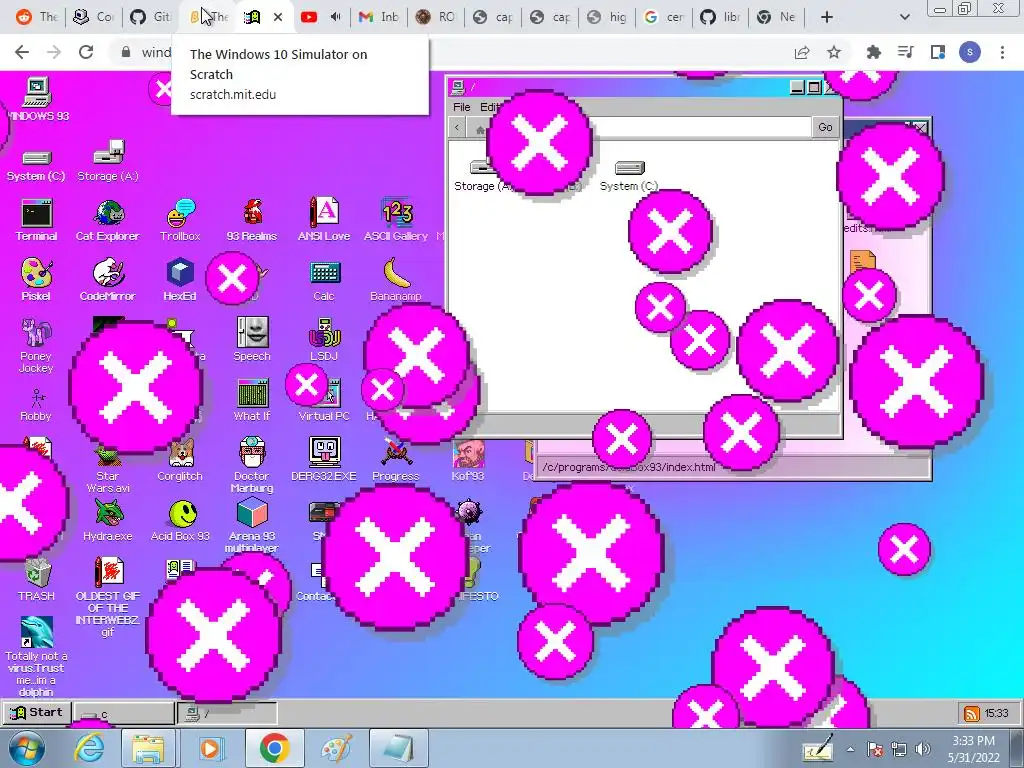This screenshot has height=768, width=1024.
Task: Launch Arena 93 multiplayer cube icon
Action: point(252,524)
